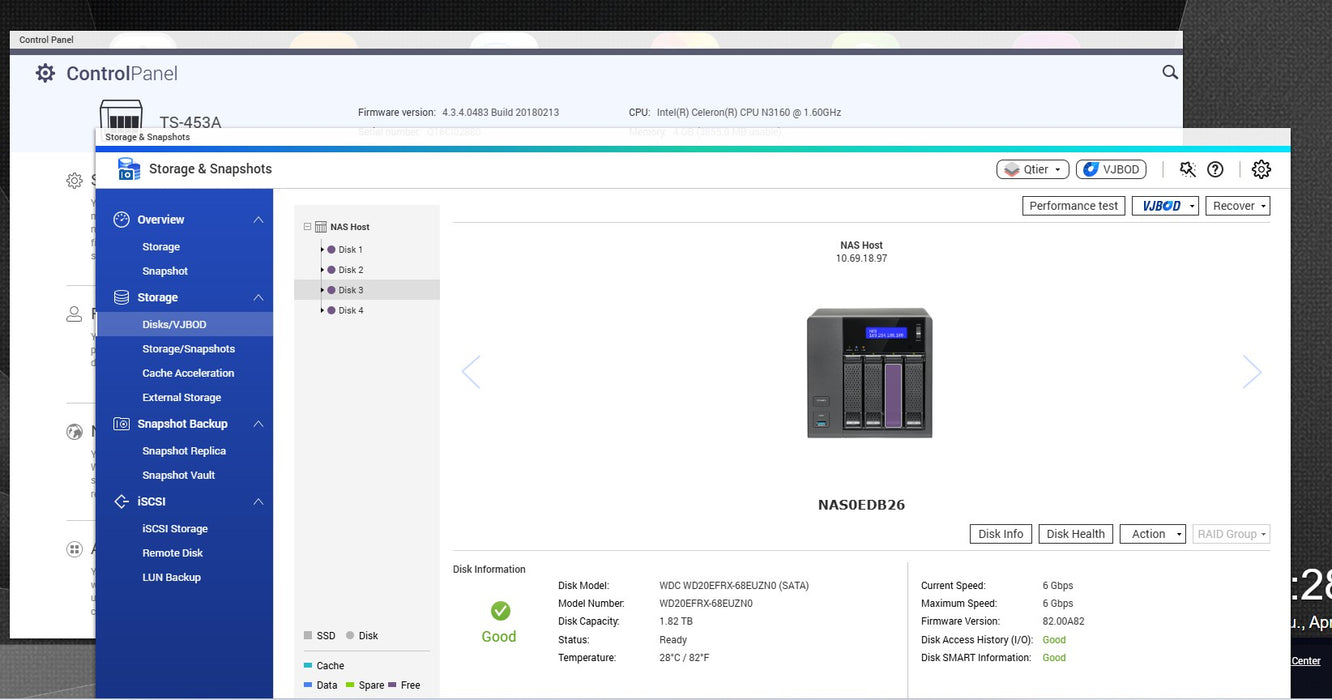Viewport: 1332px width, 700px height.
Task: Open iSCSI Storage
Action: coord(175,529)
